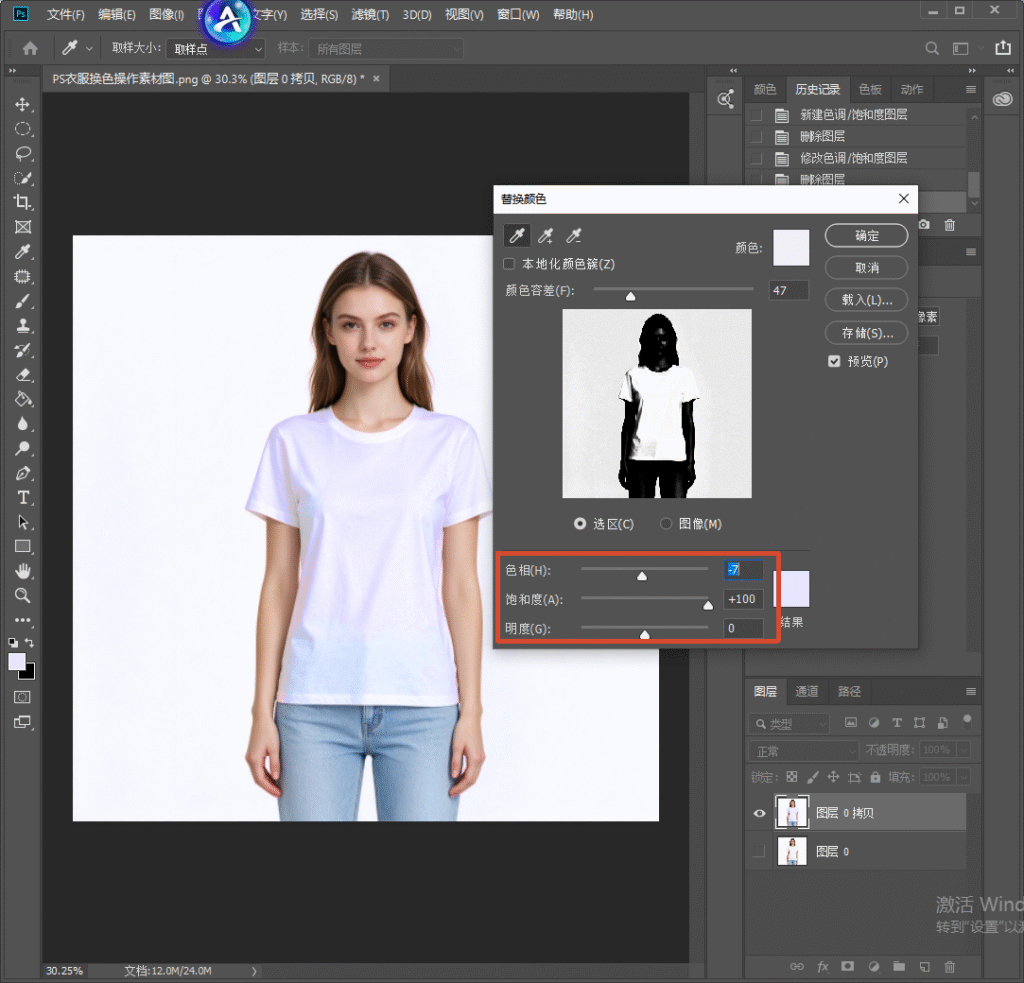Click the 取消 button
Screen dimensions: 1024x983
tap(867, 268)
